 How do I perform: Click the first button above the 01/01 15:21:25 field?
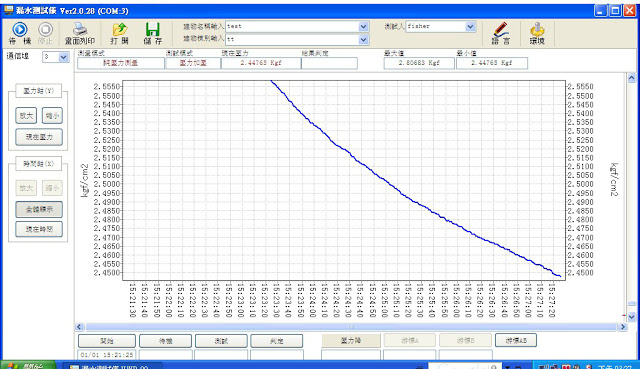pyautogui.click(x=107, y=340)
